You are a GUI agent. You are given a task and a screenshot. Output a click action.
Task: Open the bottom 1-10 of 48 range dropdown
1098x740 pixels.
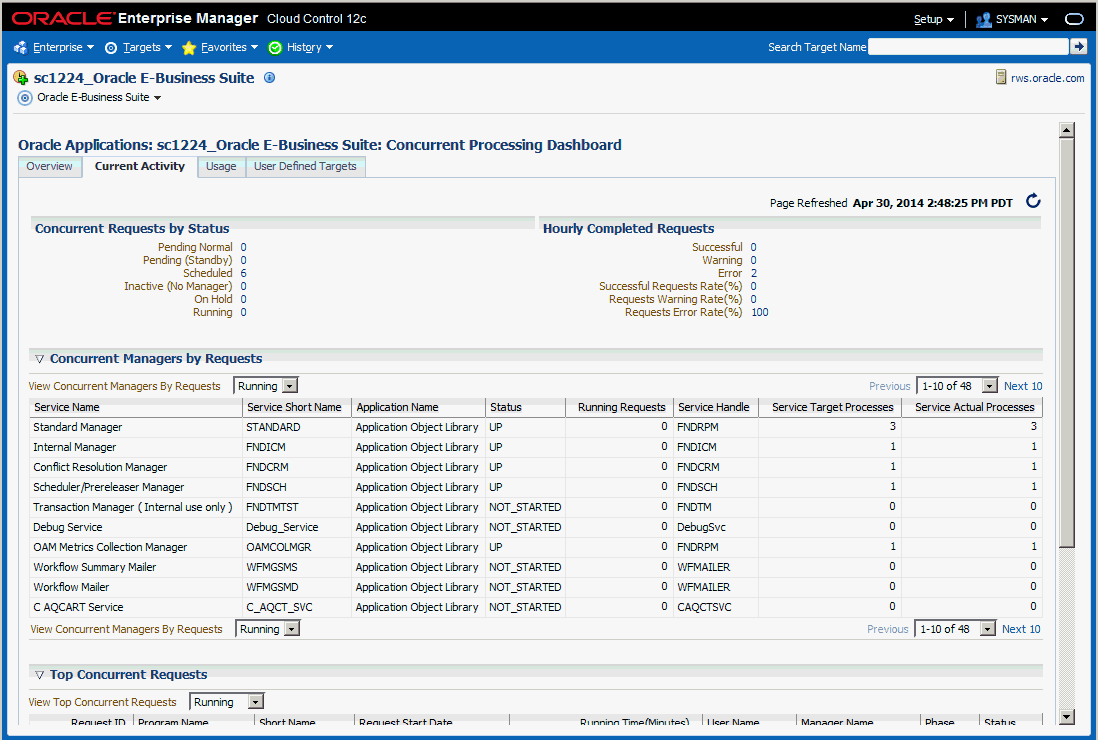click(954, 629)
